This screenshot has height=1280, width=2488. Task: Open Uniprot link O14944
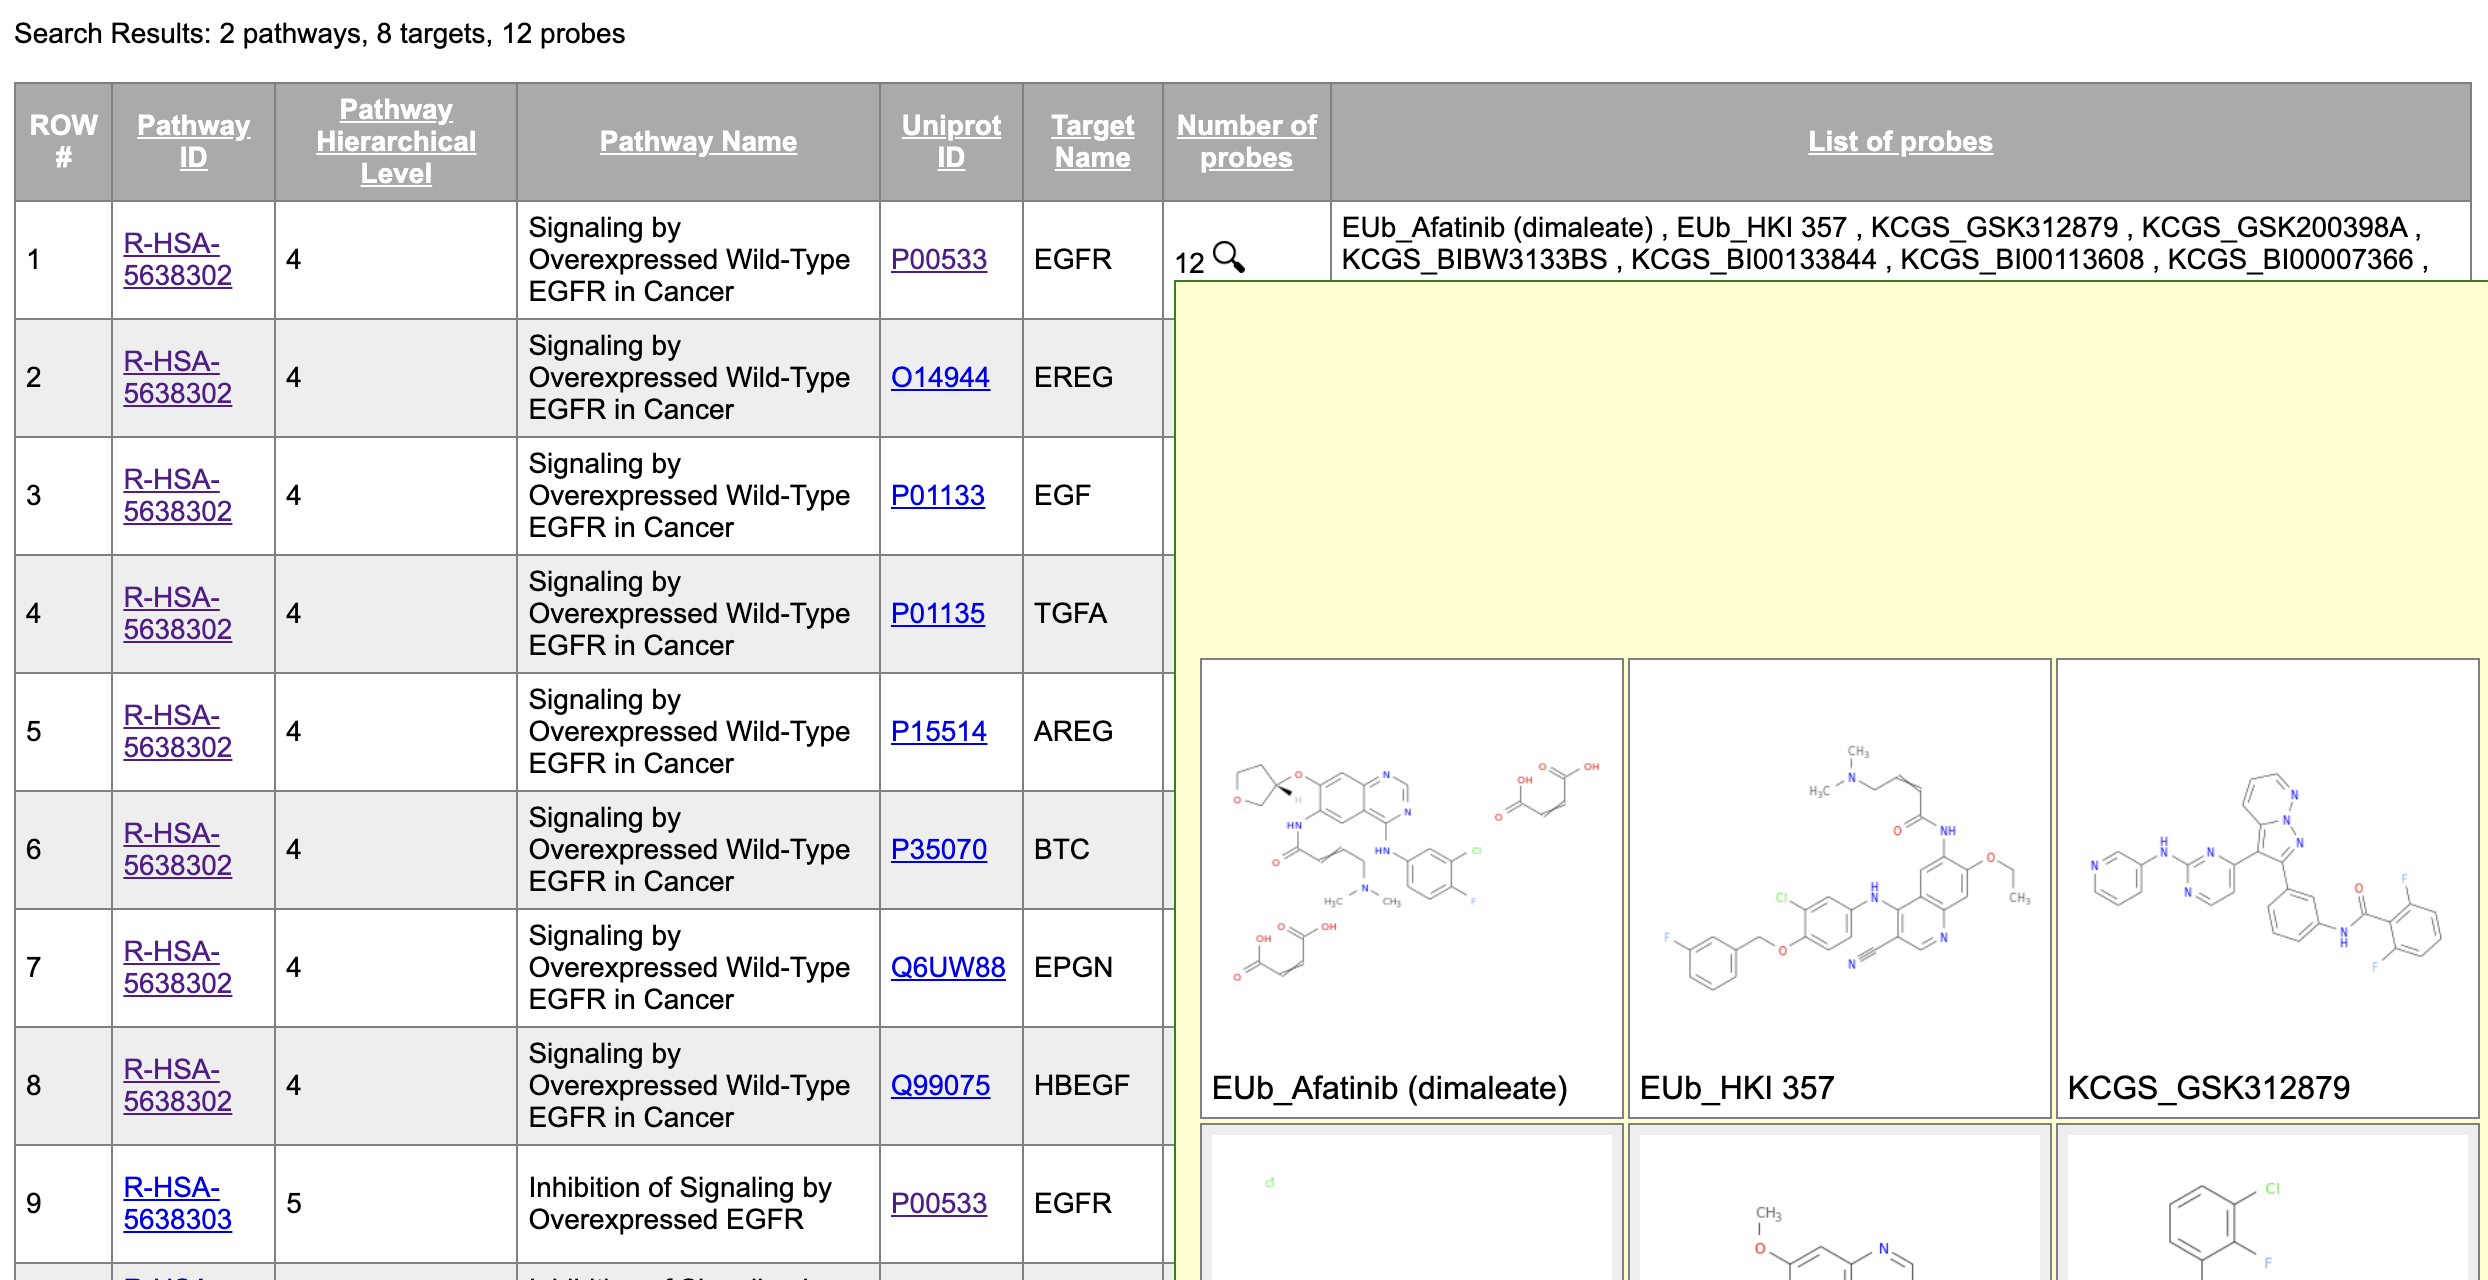(x=940, y=377)
